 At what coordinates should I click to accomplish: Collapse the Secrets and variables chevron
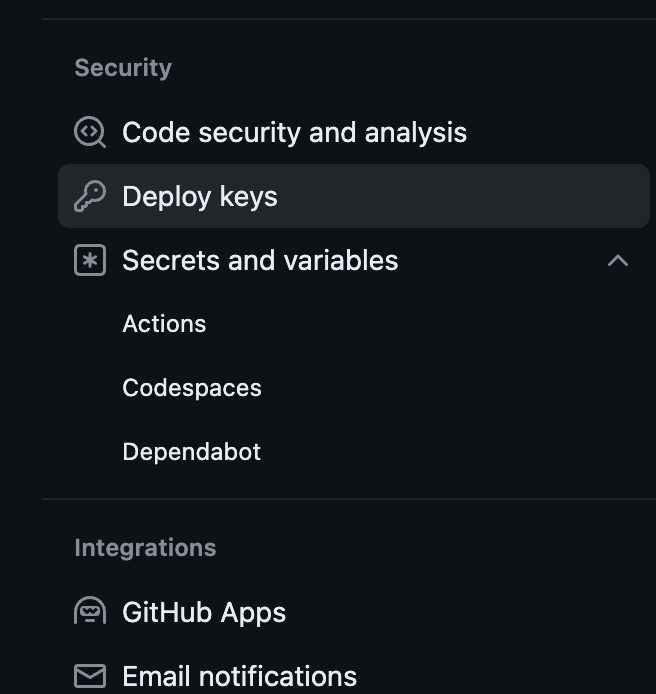coord(618,261)
